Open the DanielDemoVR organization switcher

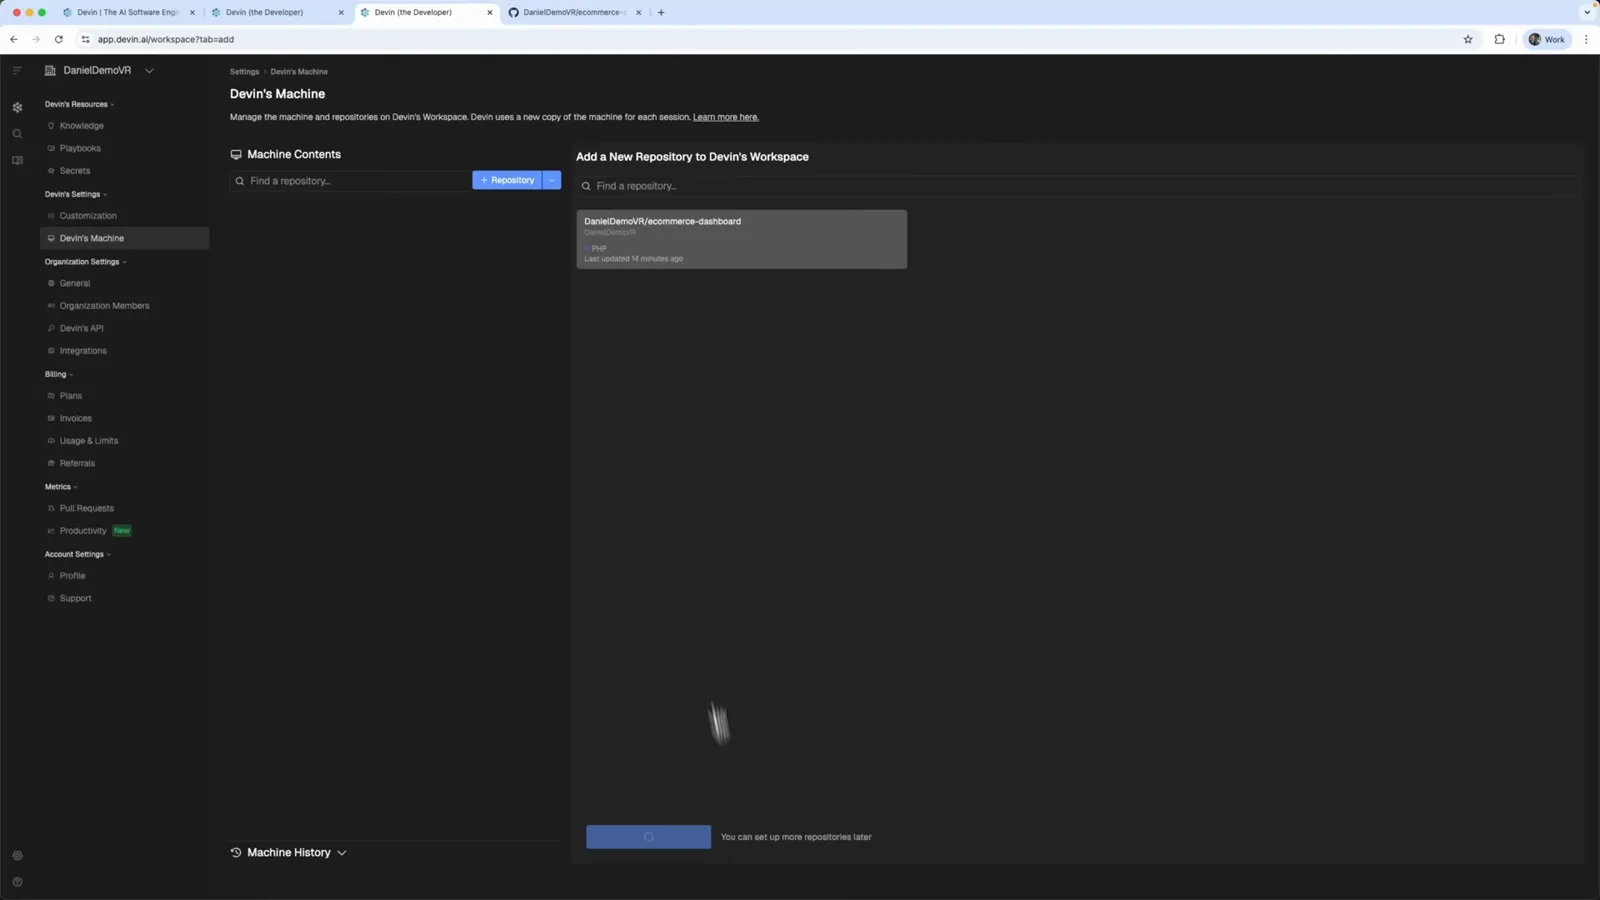point(99,70)
